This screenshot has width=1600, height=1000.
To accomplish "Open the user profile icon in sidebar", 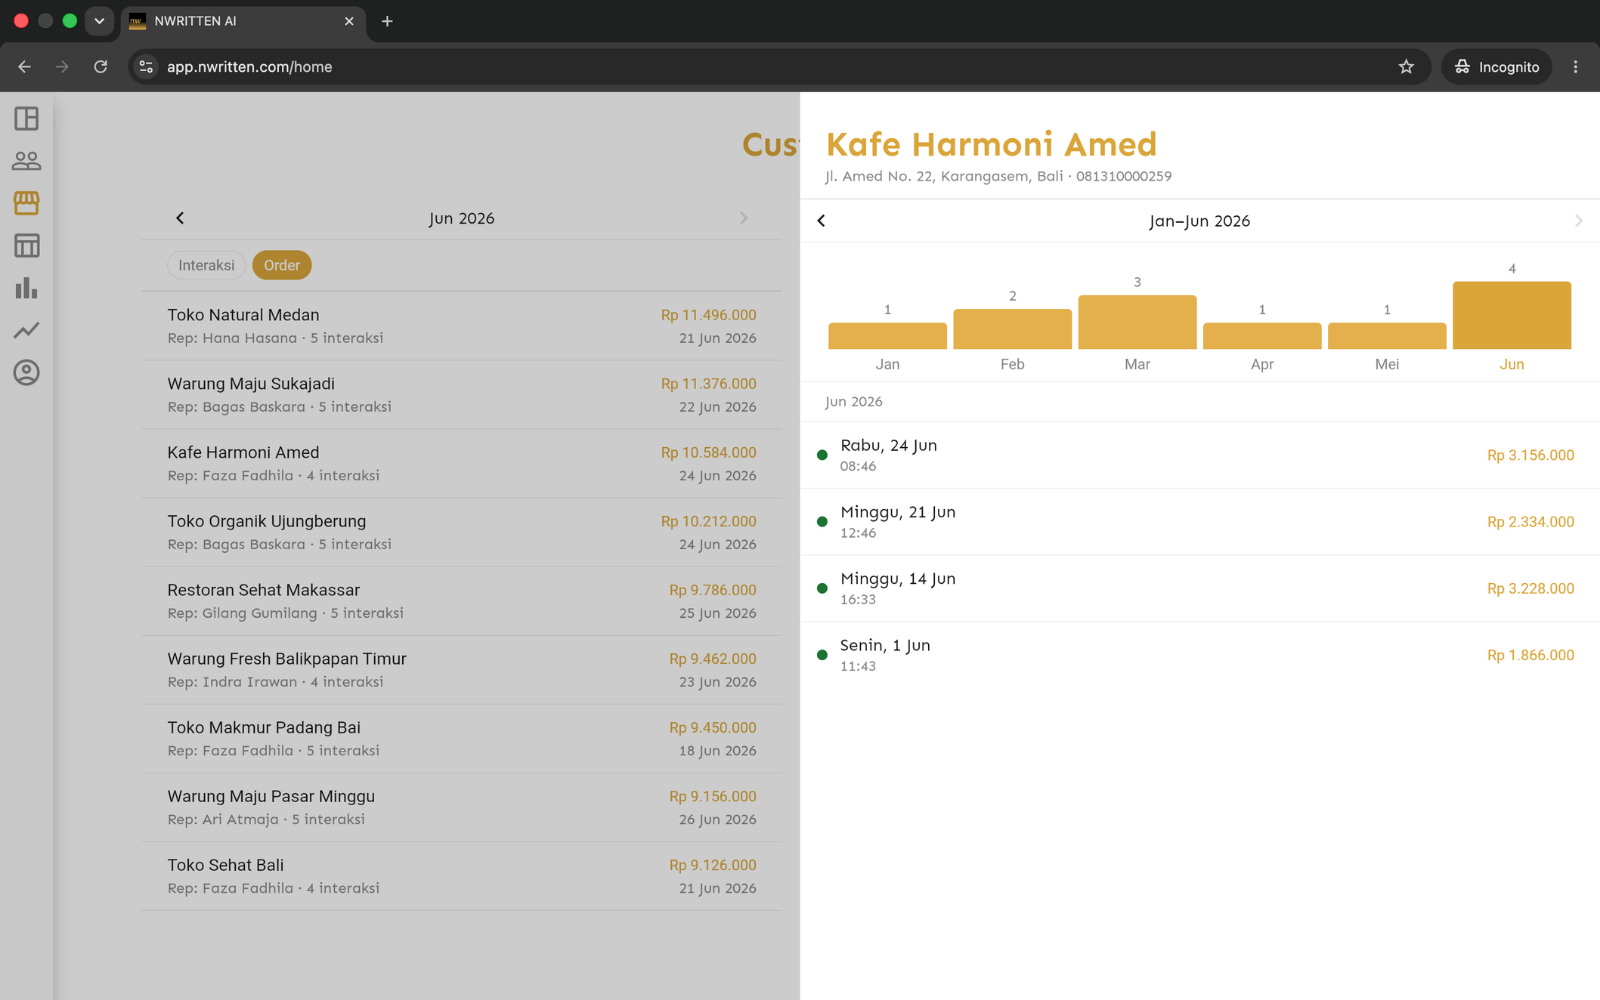I will (27, 373).
